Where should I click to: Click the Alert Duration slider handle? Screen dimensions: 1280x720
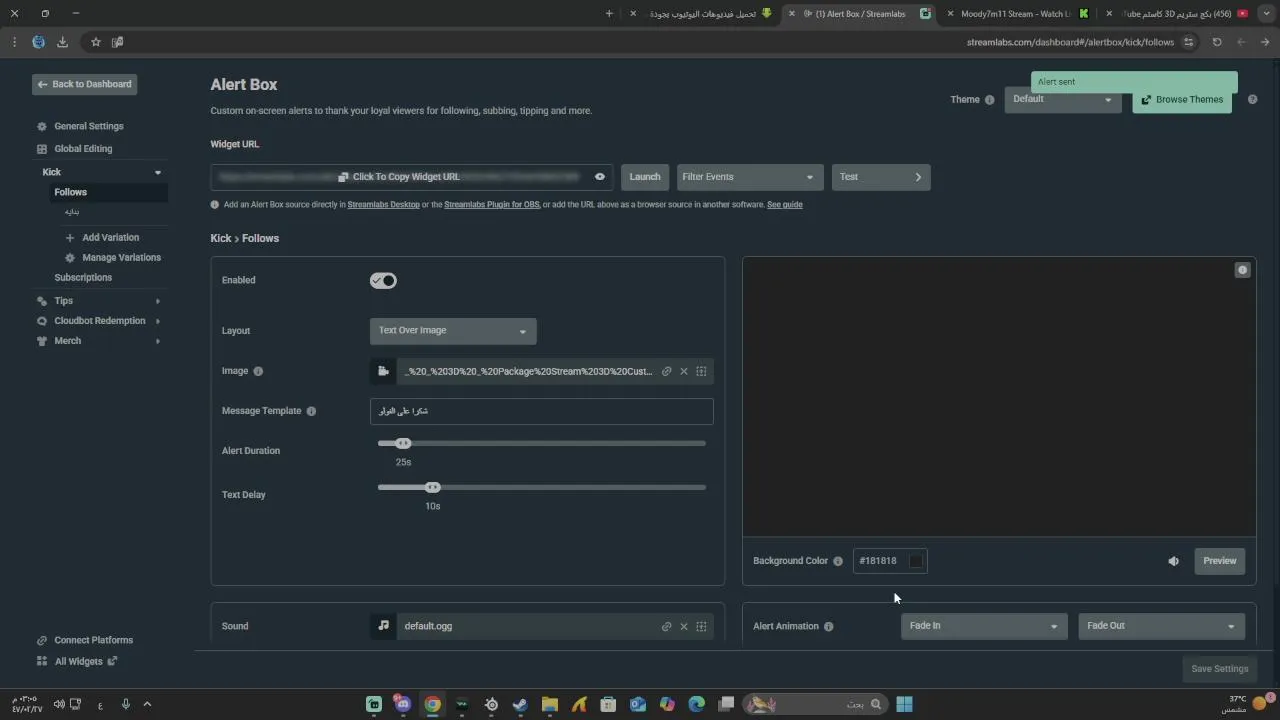point(403,443)
